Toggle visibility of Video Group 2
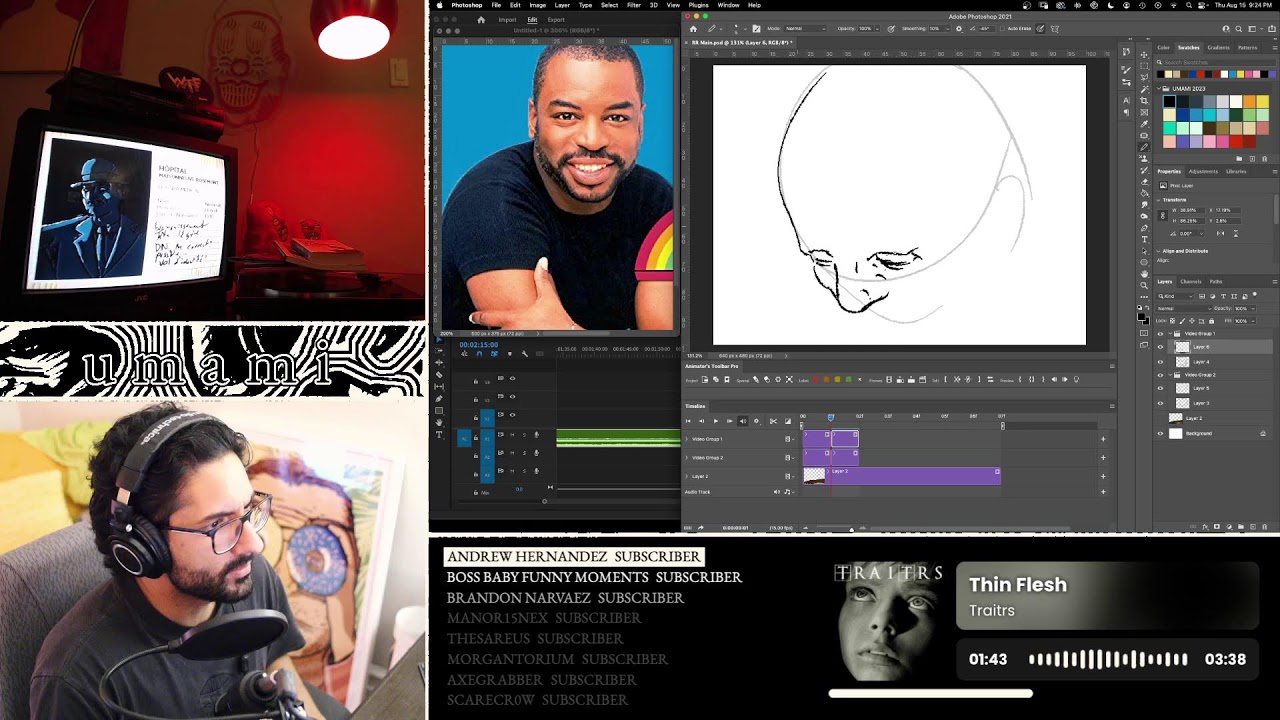 click(x=1160, y=375)
